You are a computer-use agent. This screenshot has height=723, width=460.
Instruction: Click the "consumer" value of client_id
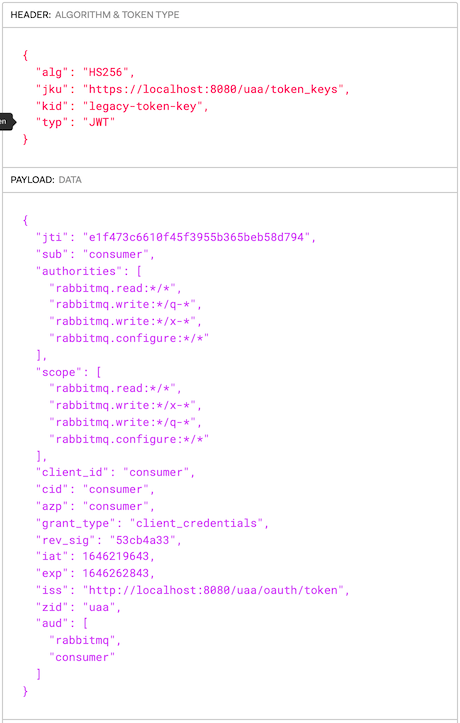pyautogui.click(x=156, y=472)
